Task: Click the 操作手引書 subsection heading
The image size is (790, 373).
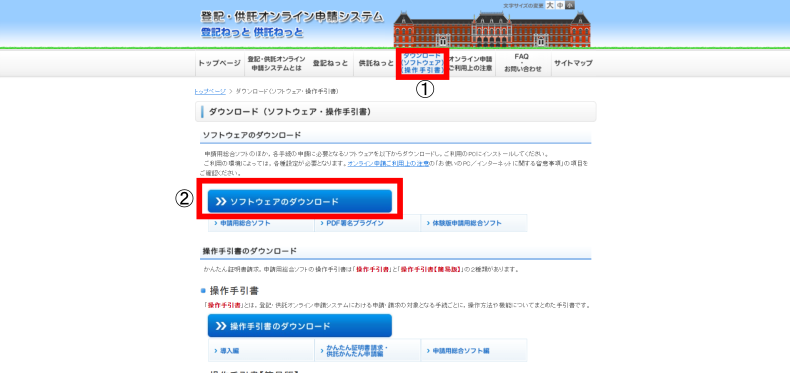Action: [234, 291]
